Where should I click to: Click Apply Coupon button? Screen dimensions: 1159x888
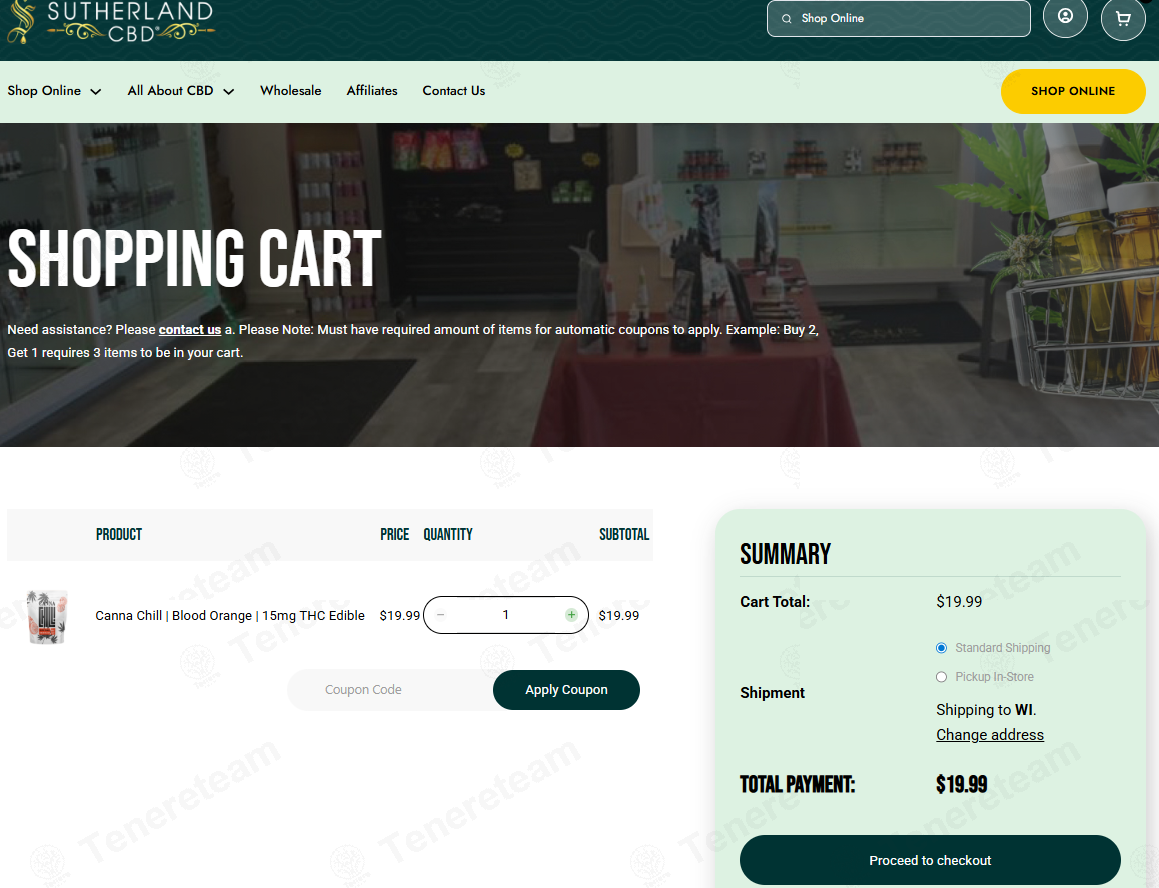[x=566, y=690]
